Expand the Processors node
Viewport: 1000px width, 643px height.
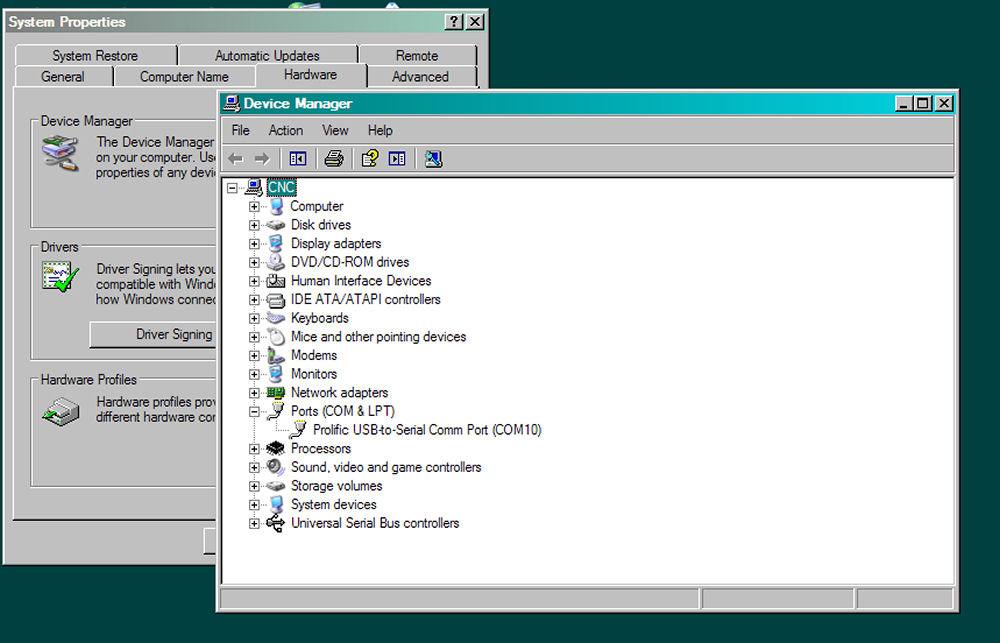pyautogui.click(x=254, y=449)
